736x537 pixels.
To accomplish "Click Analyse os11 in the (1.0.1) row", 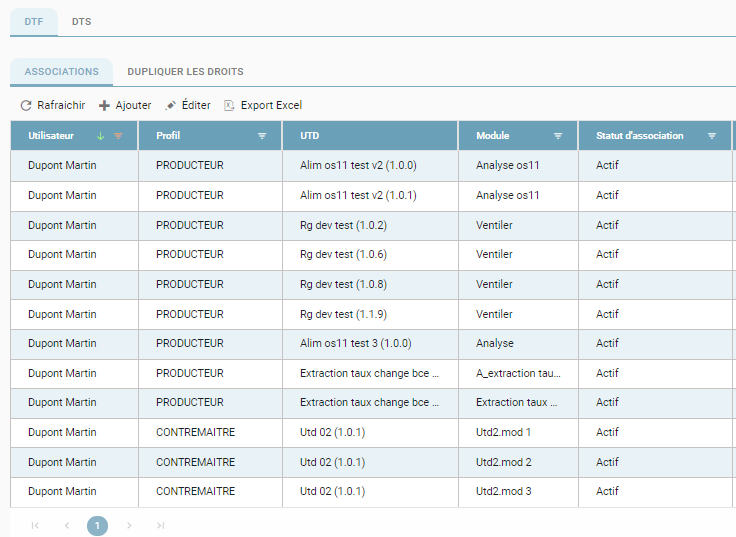I will pos(507,195).
